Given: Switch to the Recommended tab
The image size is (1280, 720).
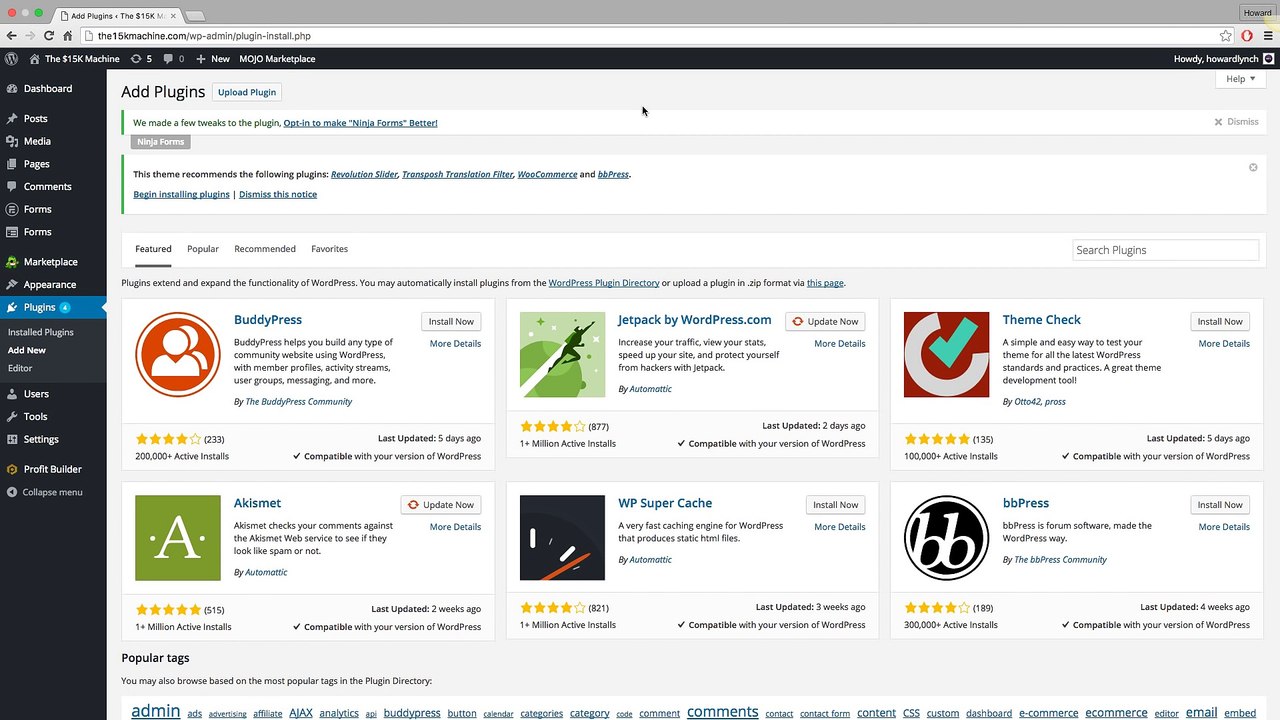Looking at the screenshot, I should click(x=265, y=249).
